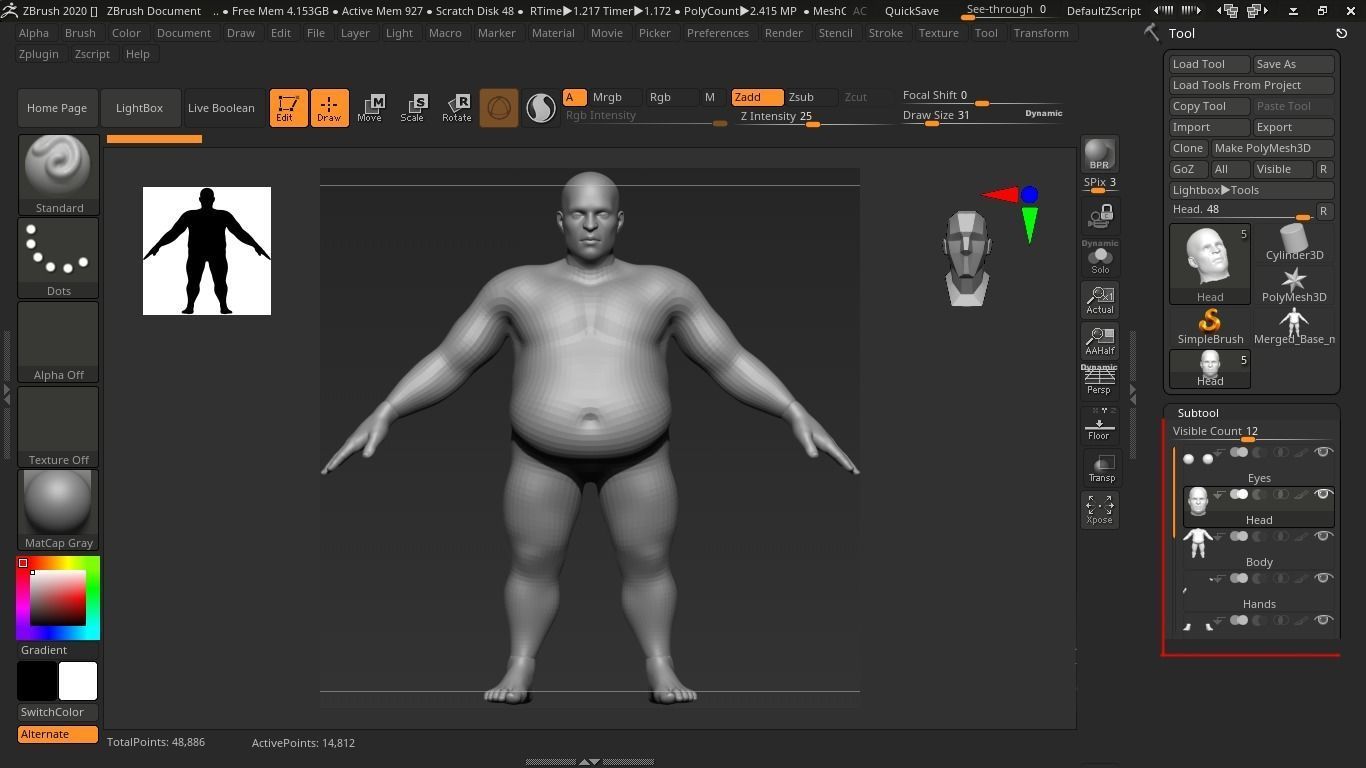This screenshot has width=1366, height=768.
Task: Open the Brush menu
Action: click(x=80, y=33)
